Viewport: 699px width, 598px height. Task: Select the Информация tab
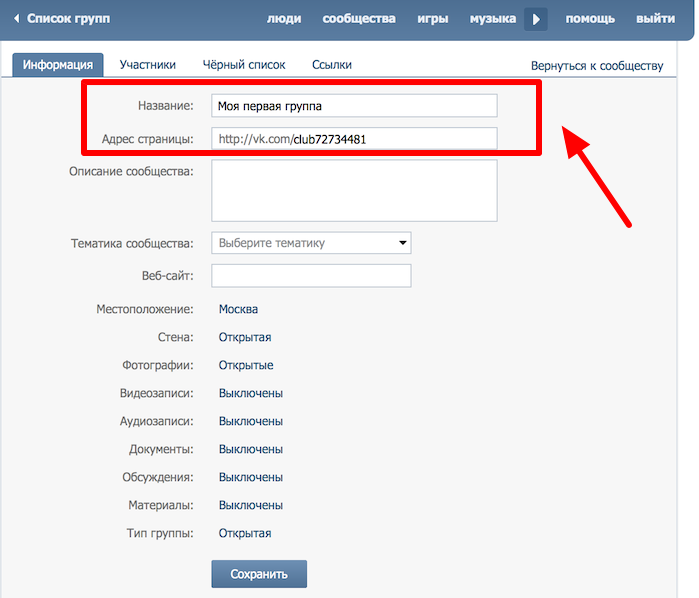[x=58, y=65]
